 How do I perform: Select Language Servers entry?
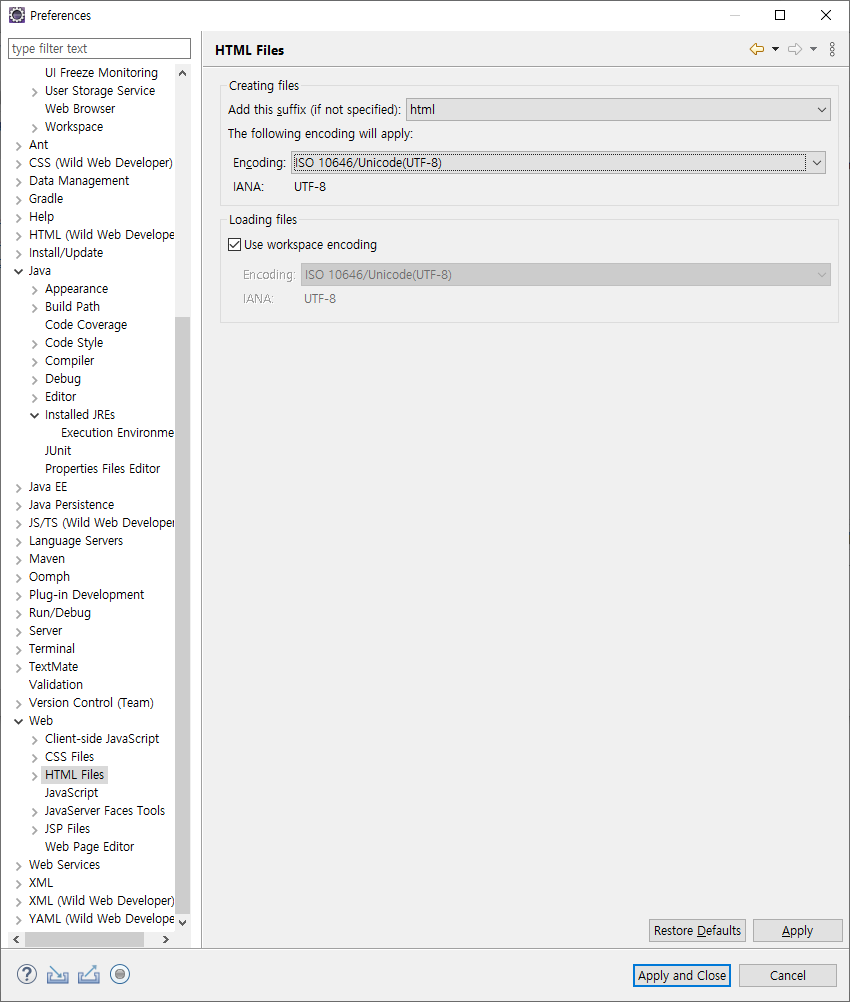point(75,541)
